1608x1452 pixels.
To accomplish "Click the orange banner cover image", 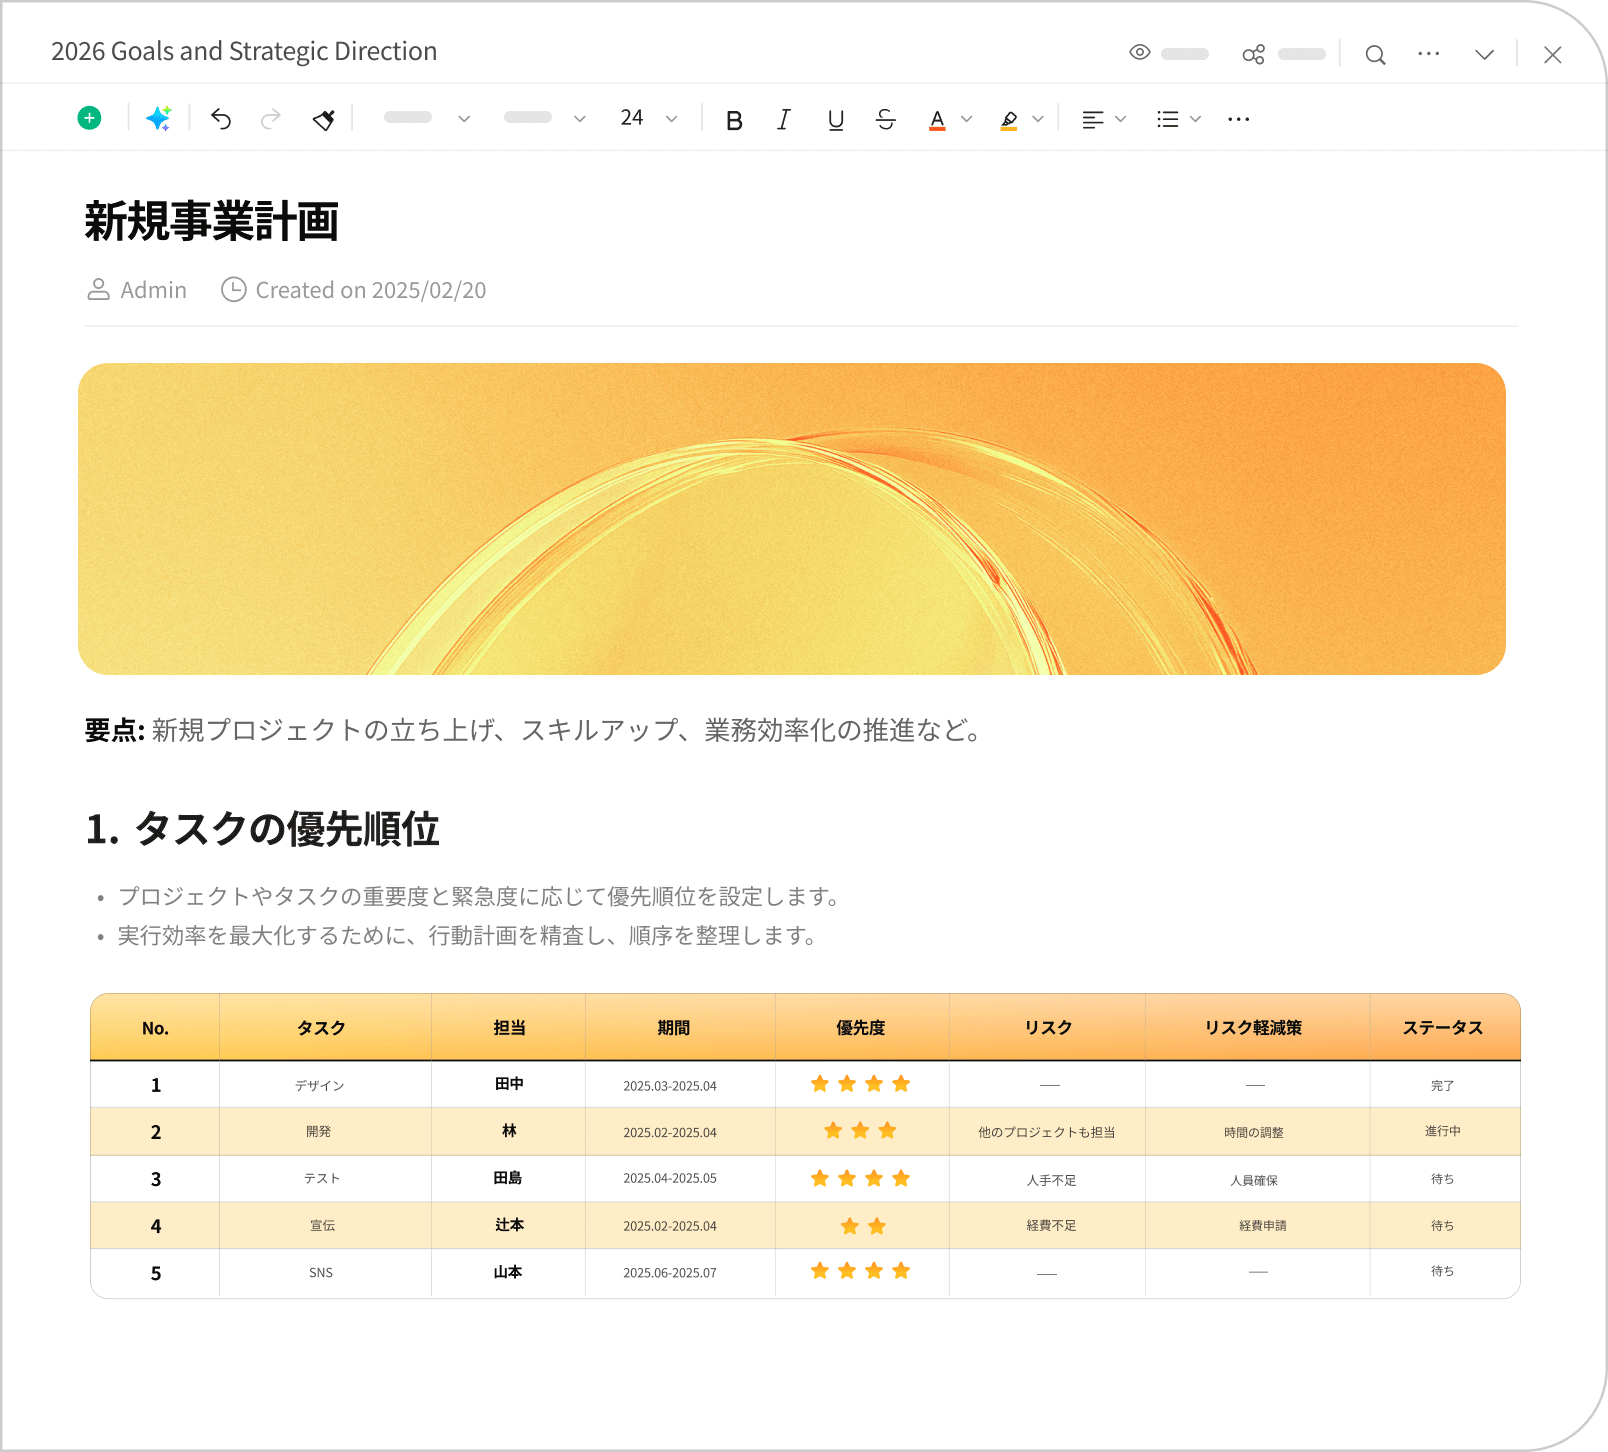I will pyautogui.click(x=792, y=518).
